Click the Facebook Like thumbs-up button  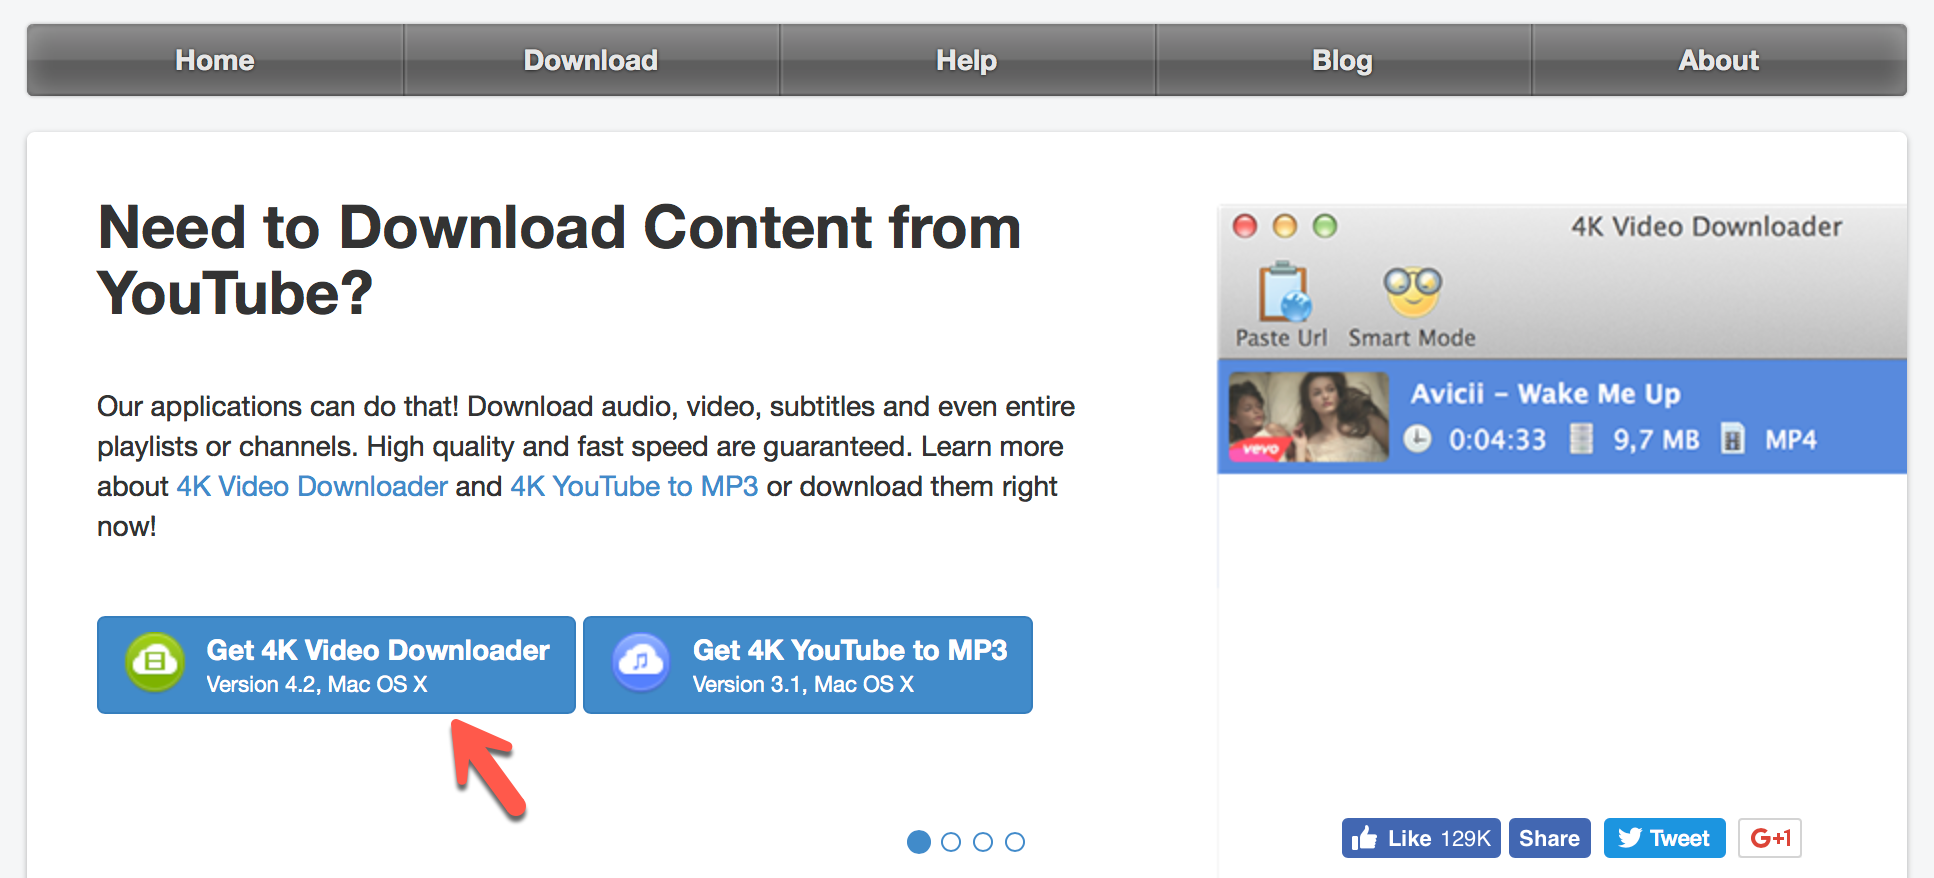click(1420, 838)
